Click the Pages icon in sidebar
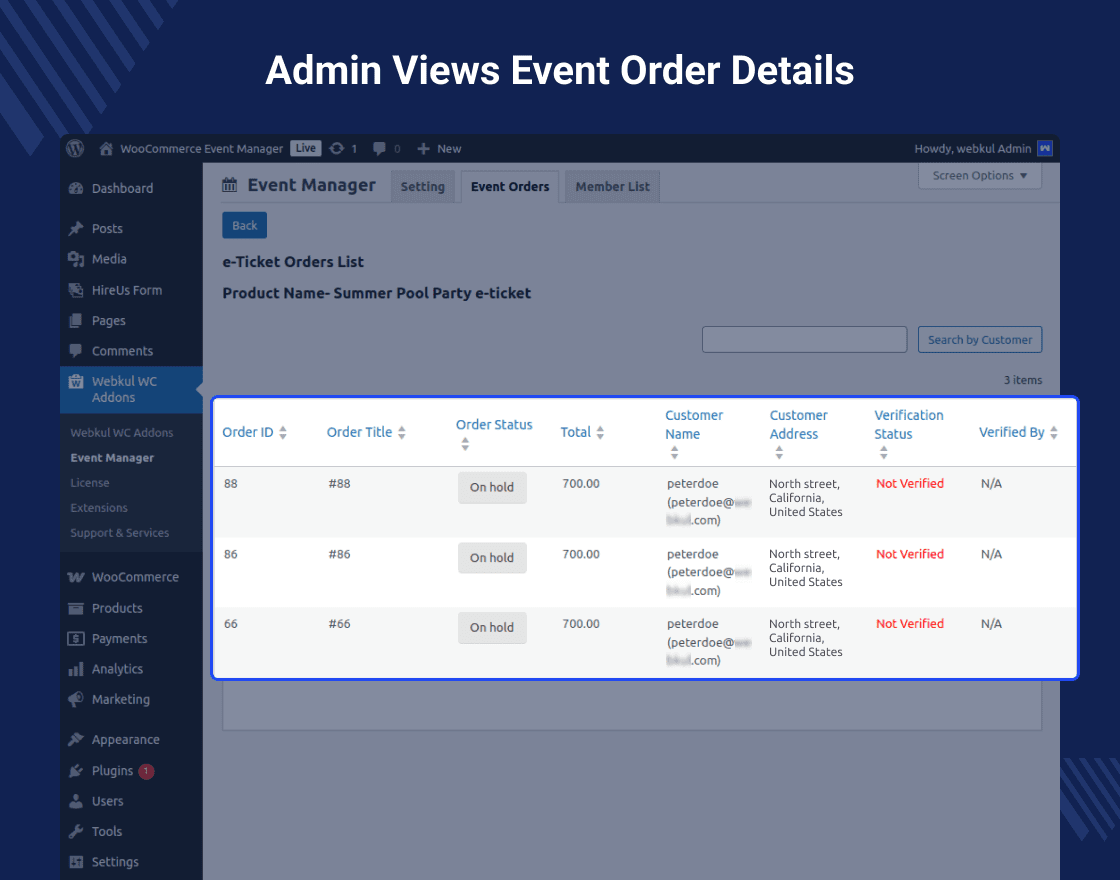 [x=76, y=321]
